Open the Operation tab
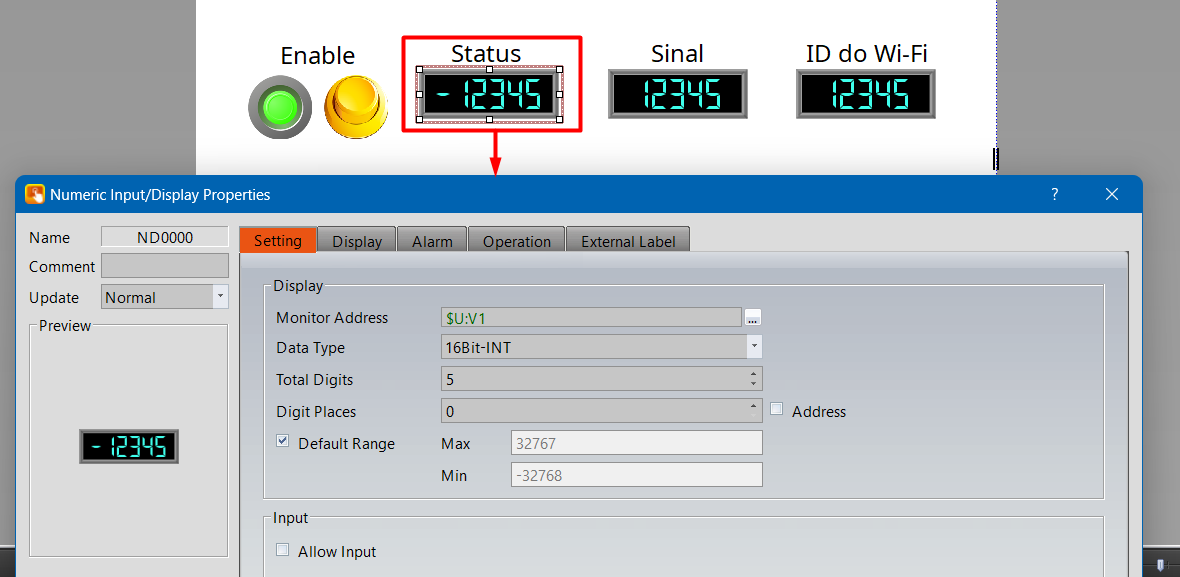 (516, 241)
